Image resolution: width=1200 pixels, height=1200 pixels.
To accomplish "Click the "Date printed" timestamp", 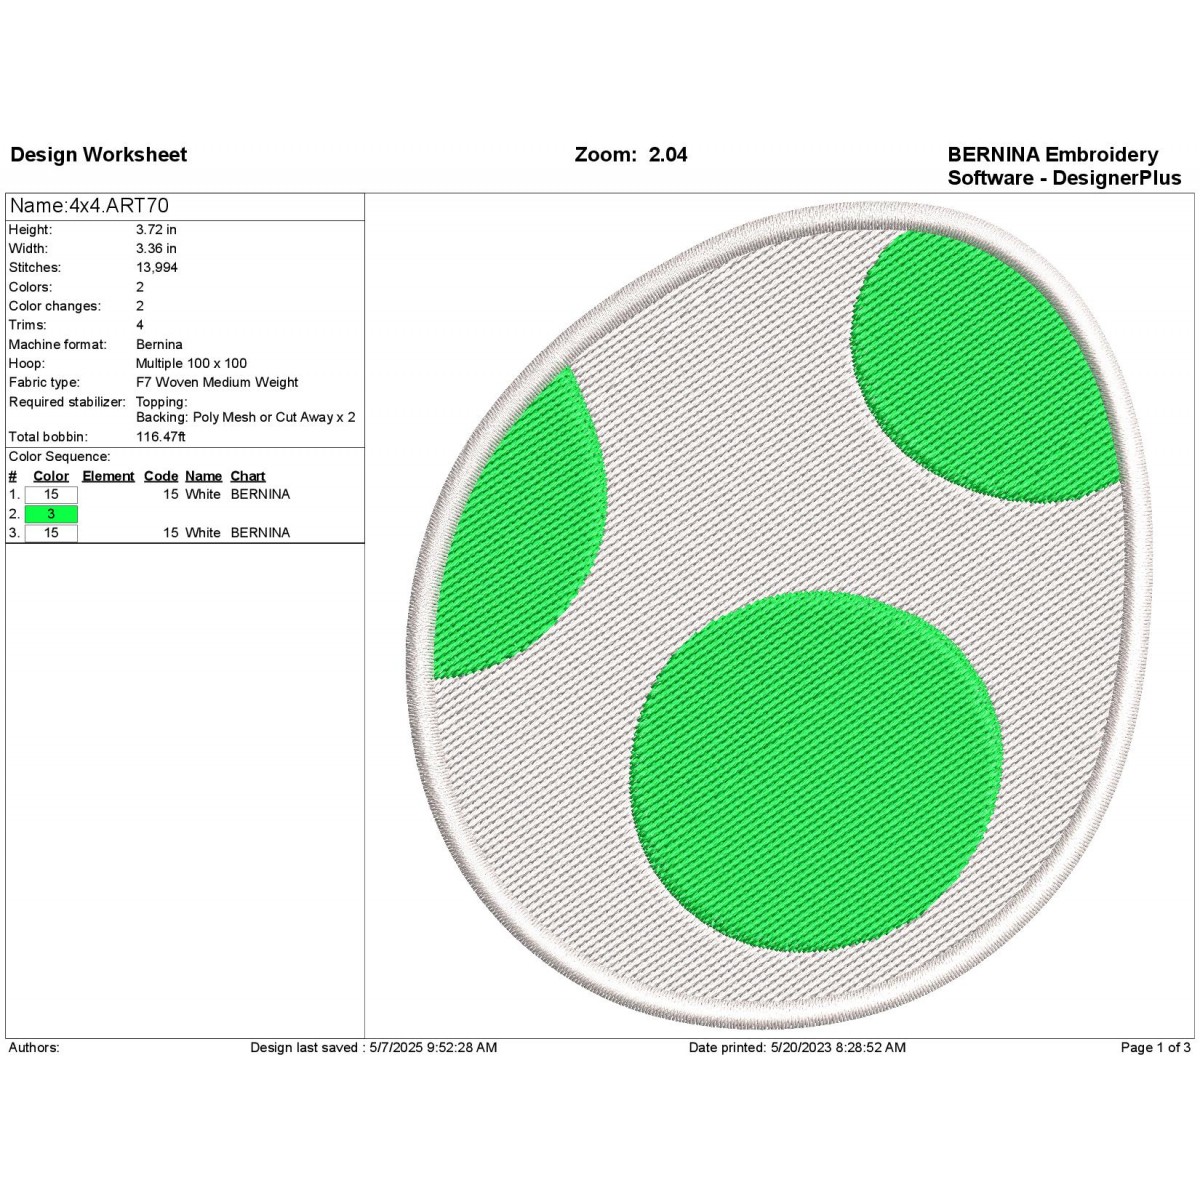I will point(797,1048).
